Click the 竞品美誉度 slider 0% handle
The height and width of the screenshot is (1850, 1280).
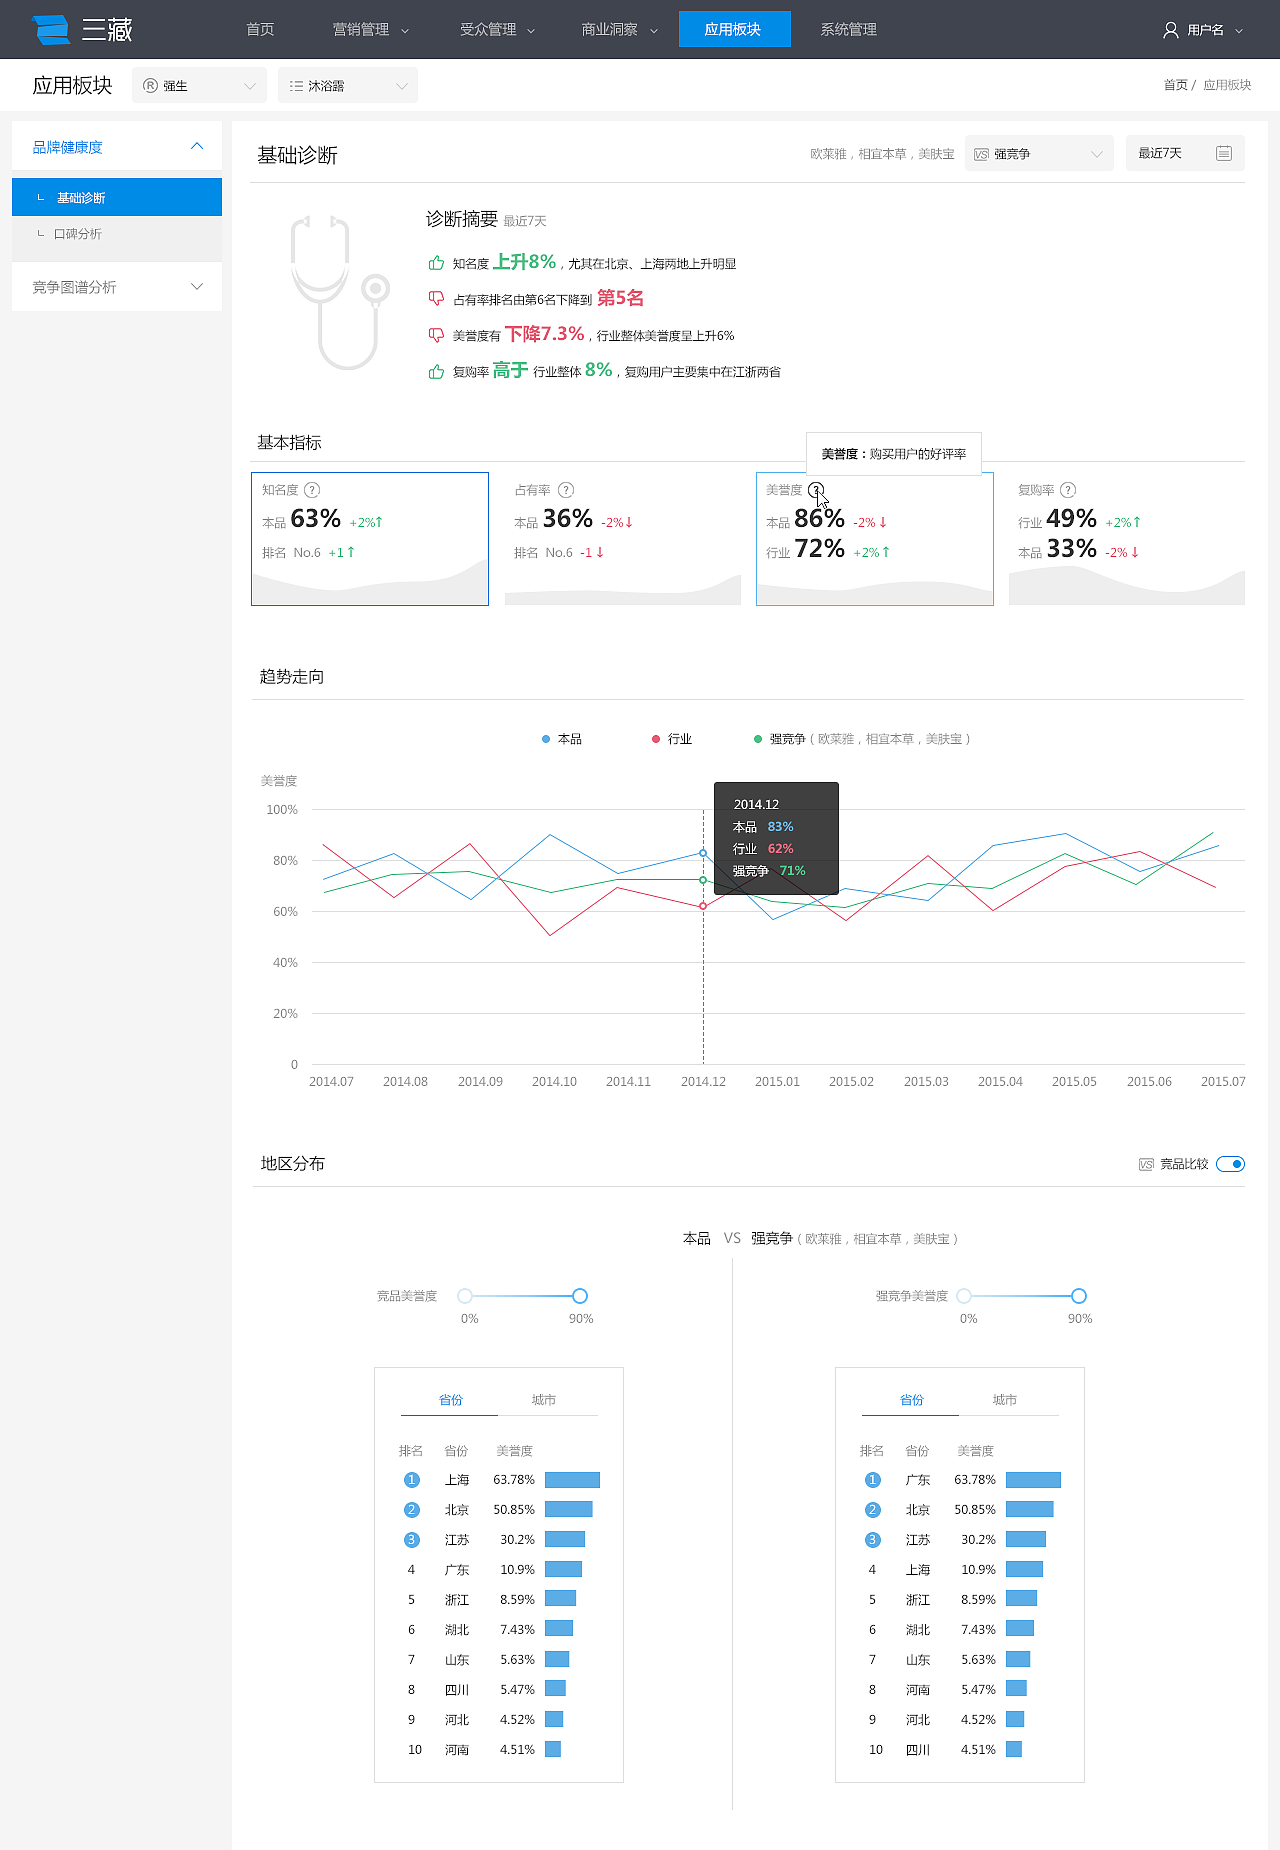pyautogui.click(x=465, y=1296)
